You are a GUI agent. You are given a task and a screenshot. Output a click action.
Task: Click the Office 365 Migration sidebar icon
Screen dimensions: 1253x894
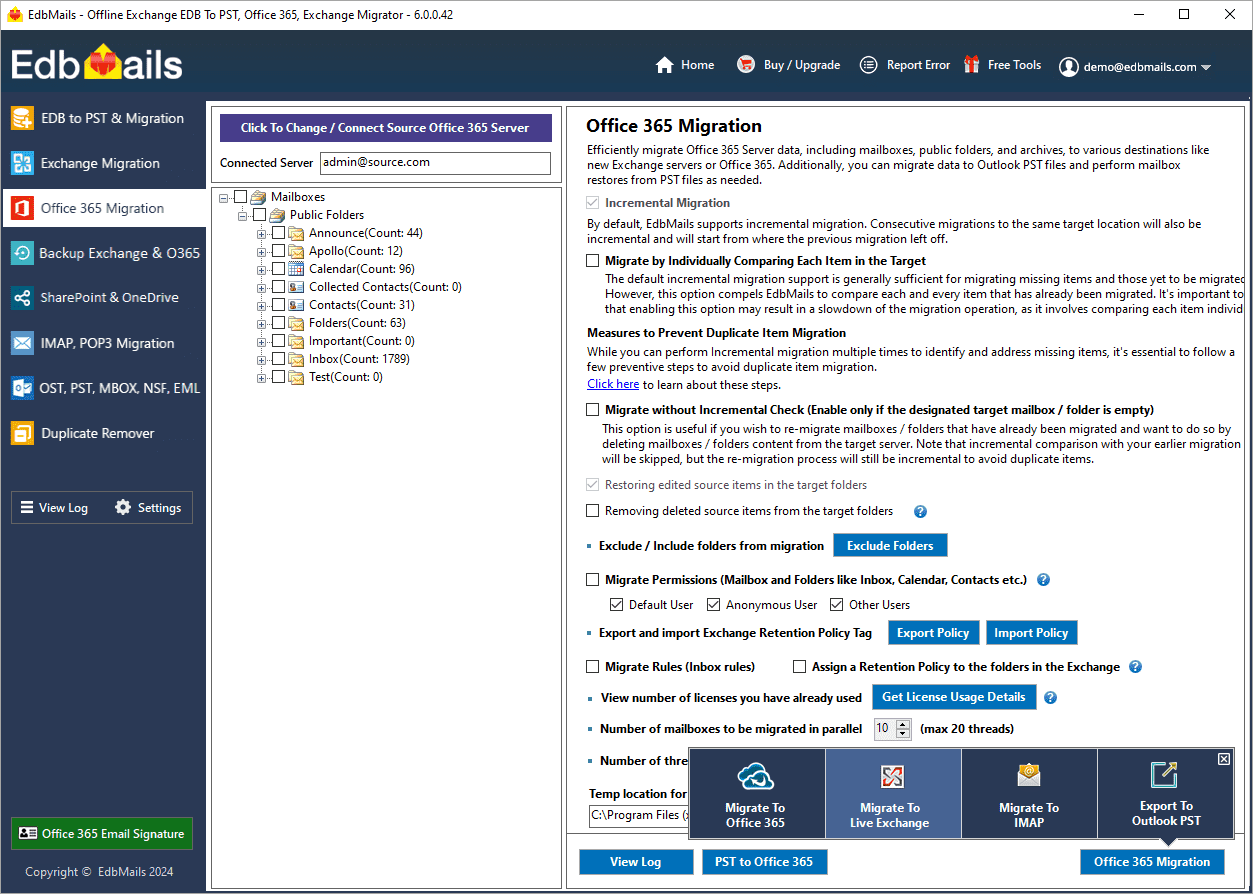[22, 208]
